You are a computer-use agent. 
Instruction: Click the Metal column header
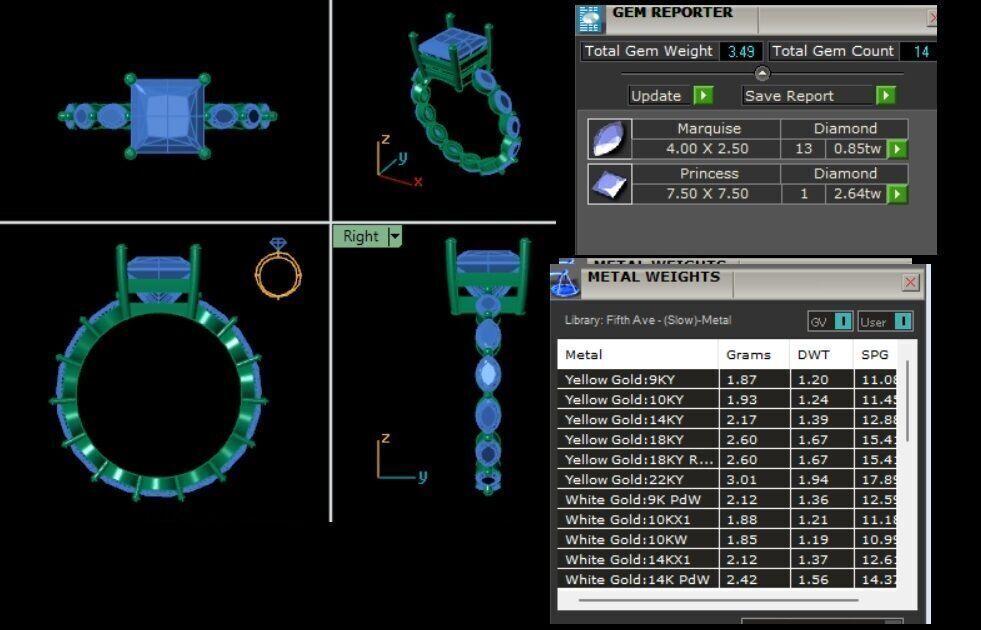pyautogui.click(x=638, y=355)
